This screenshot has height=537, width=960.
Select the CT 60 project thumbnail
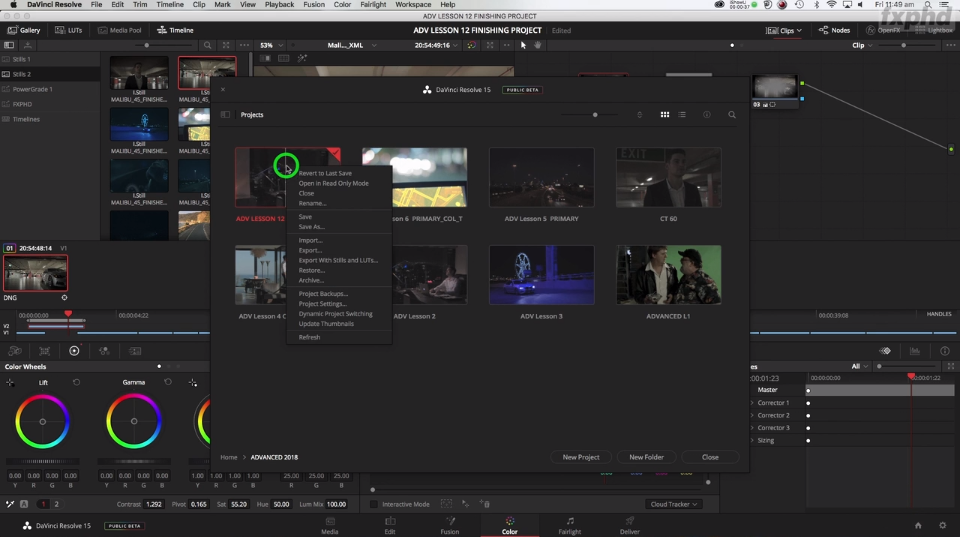coord(669,177)
